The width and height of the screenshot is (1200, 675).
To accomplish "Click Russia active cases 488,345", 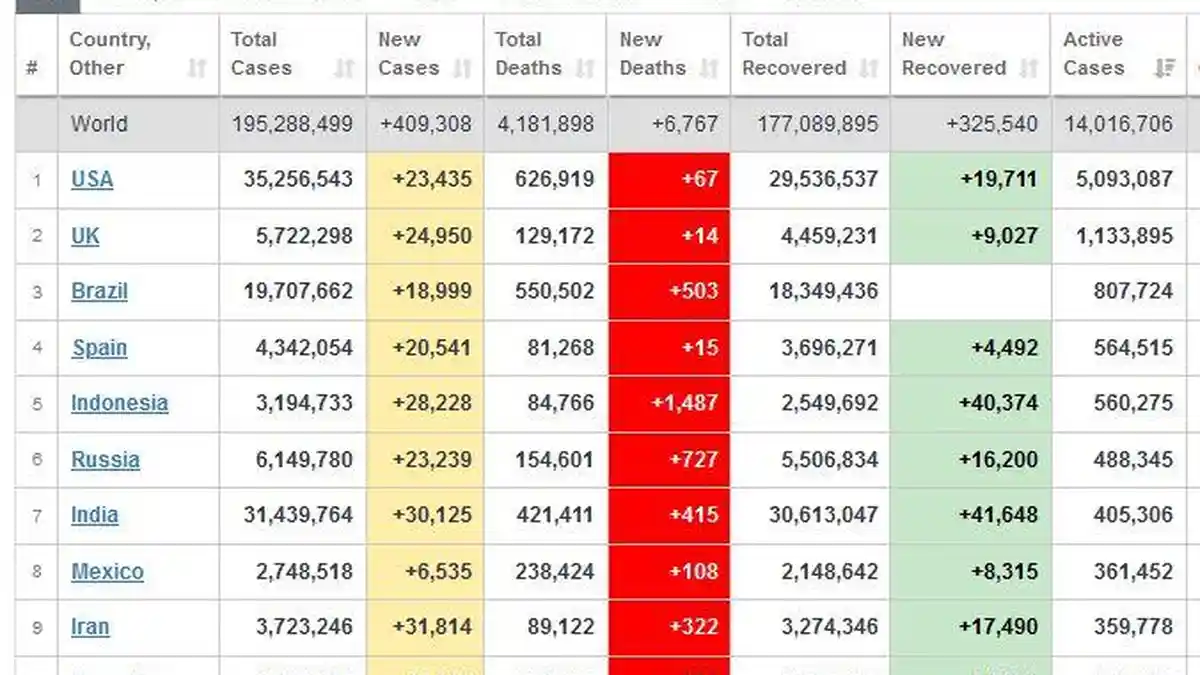I will coord(1134,460).
